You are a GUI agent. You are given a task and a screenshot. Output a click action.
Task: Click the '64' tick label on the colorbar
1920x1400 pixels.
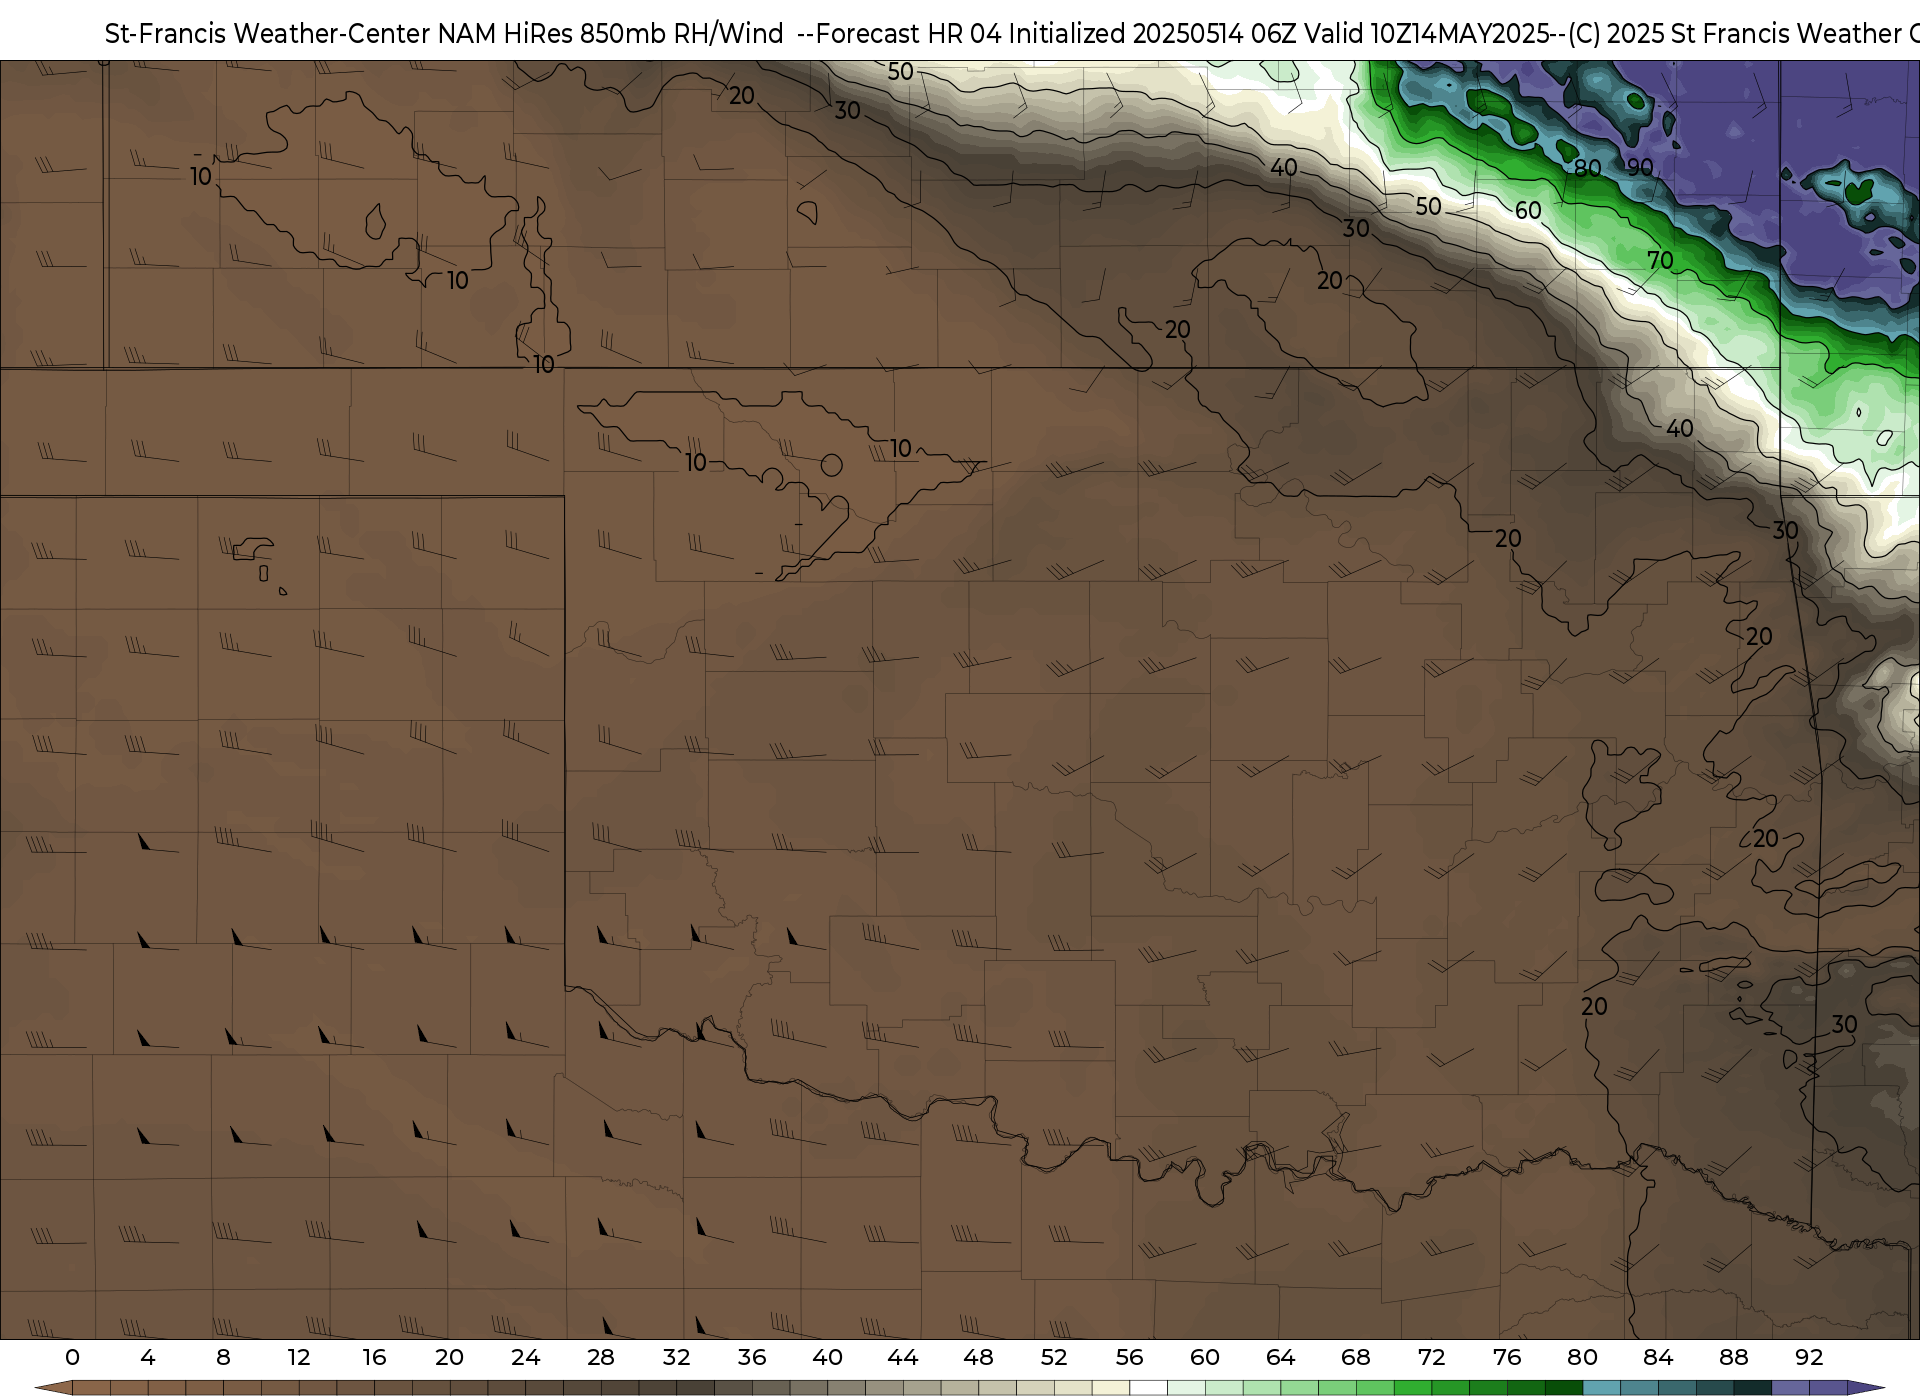coord(1280,1357)
